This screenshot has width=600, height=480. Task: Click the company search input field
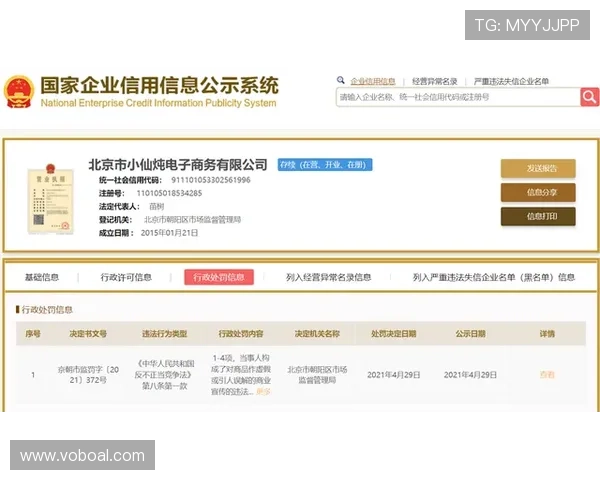tap(458, 97)
